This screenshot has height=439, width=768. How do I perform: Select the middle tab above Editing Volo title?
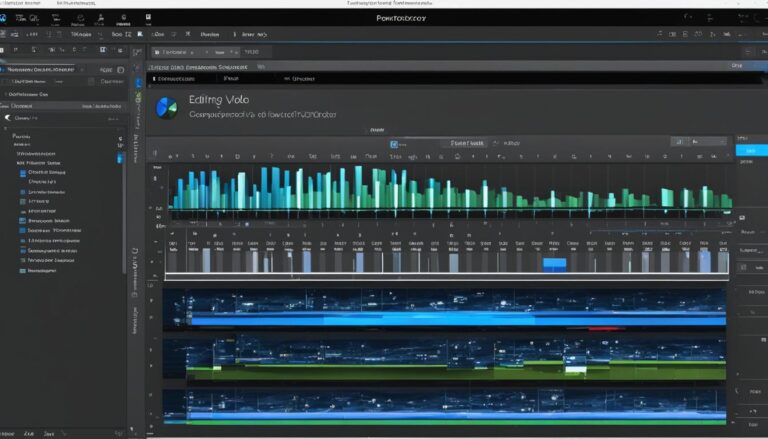coord(232,77)
